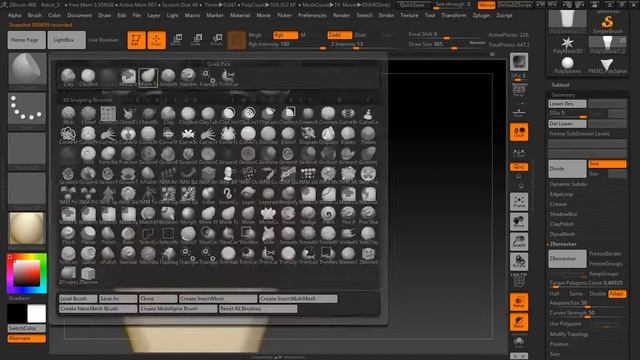Activate Edit mode in top shelf

[136, 40]
